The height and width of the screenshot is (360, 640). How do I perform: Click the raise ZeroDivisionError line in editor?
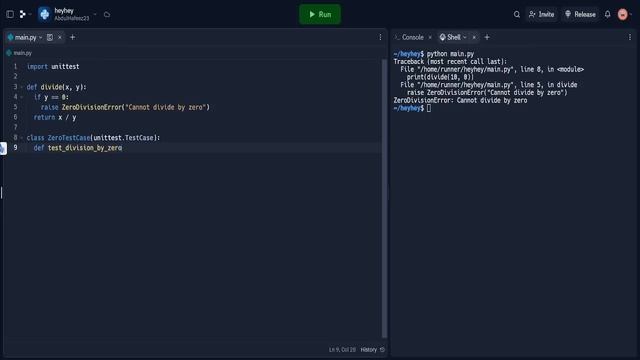(125, 107)
